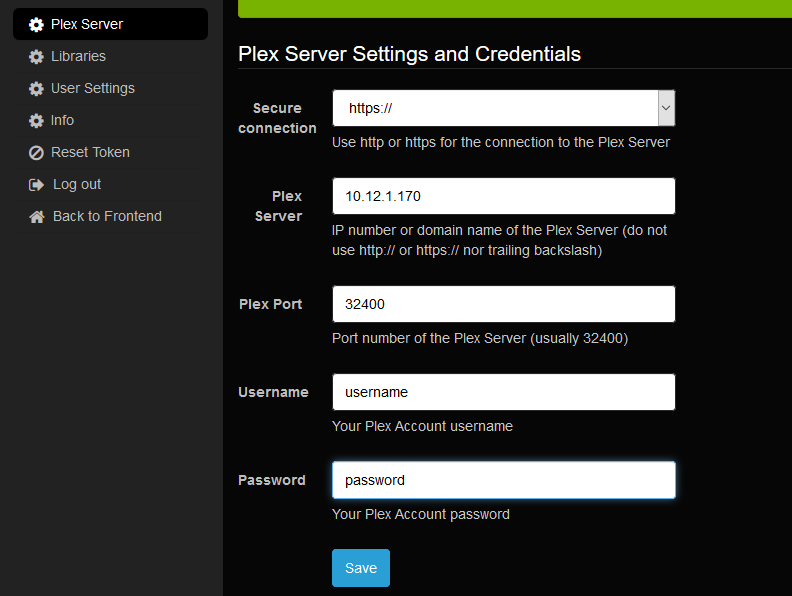The width and height of the screenshot is (792, 596).
Task: Click the Secure connection label
Action: coord(277,118)
